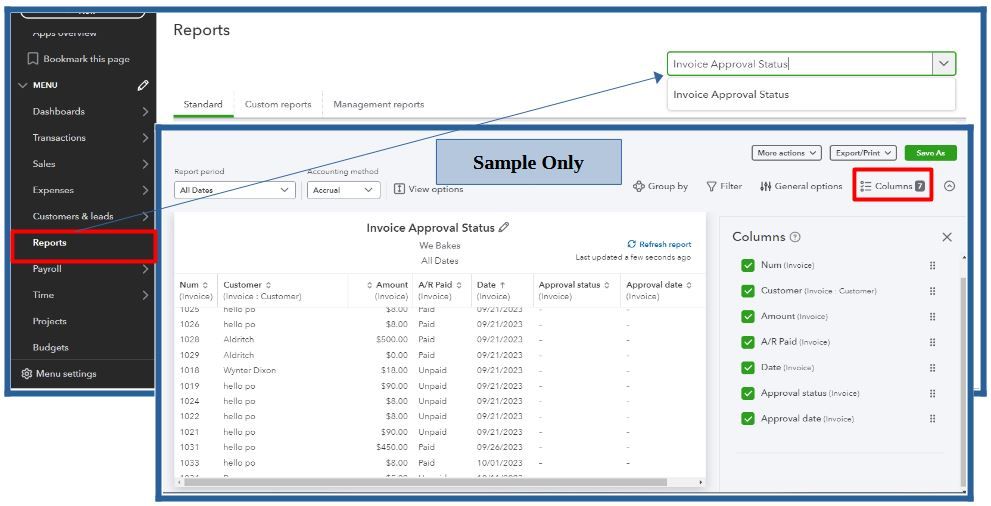
Task: Switch to the Standard tab
Action: click(x=203, y=104)
